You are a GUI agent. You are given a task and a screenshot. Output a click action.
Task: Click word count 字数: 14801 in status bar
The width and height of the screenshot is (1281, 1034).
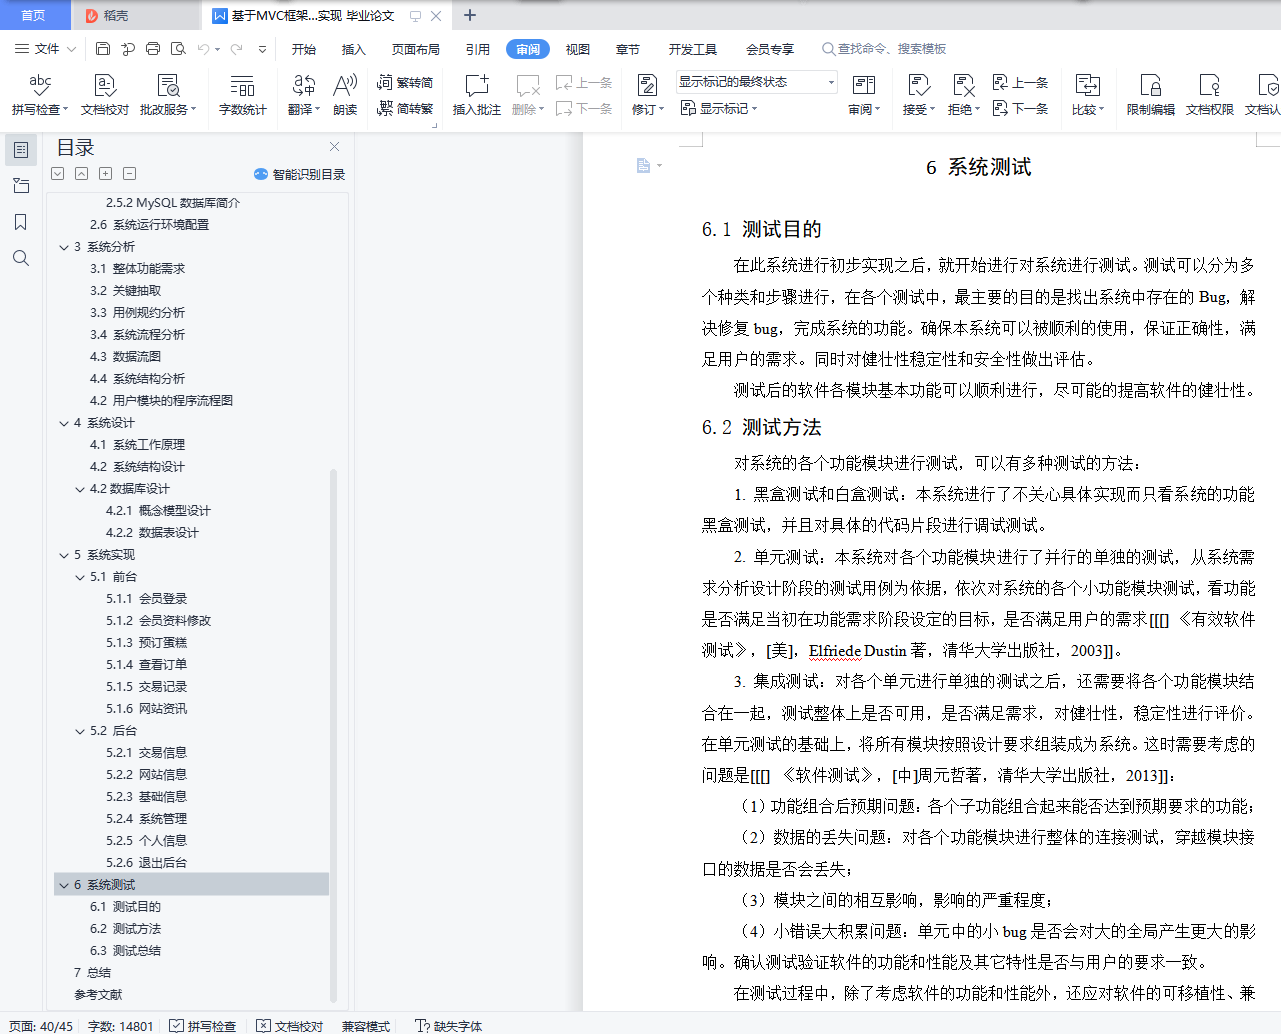(x=121, y=1026)
